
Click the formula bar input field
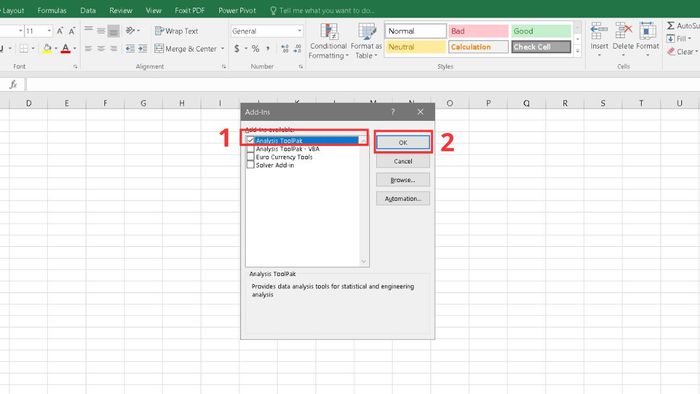point(362,84)
